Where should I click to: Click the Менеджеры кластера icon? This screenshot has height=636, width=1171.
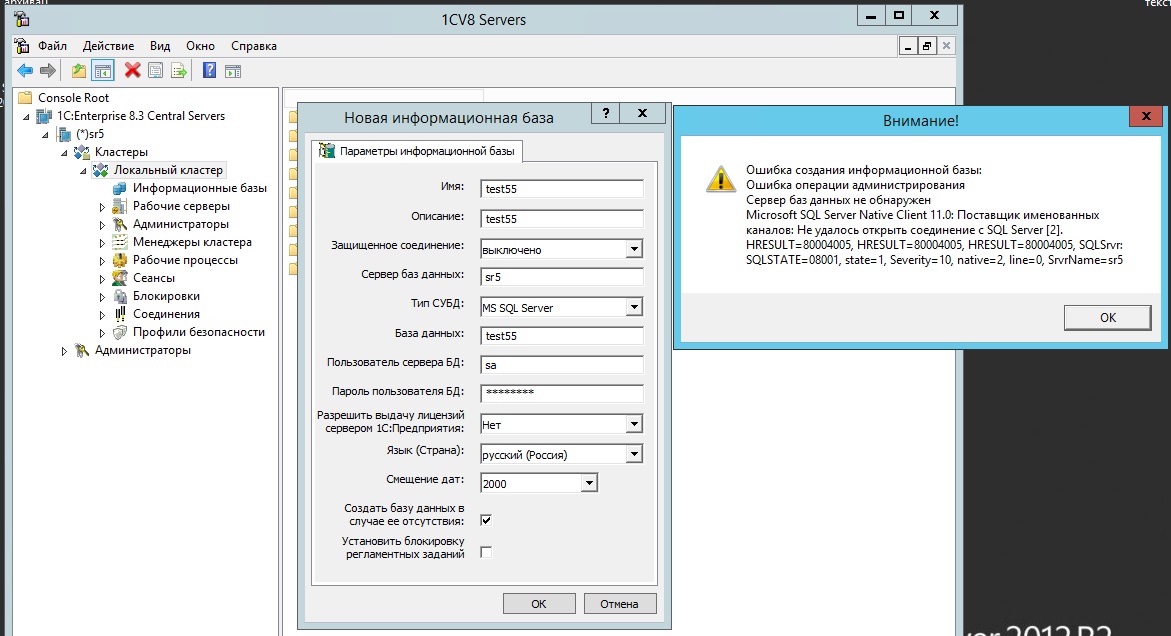tap(119, 242)
